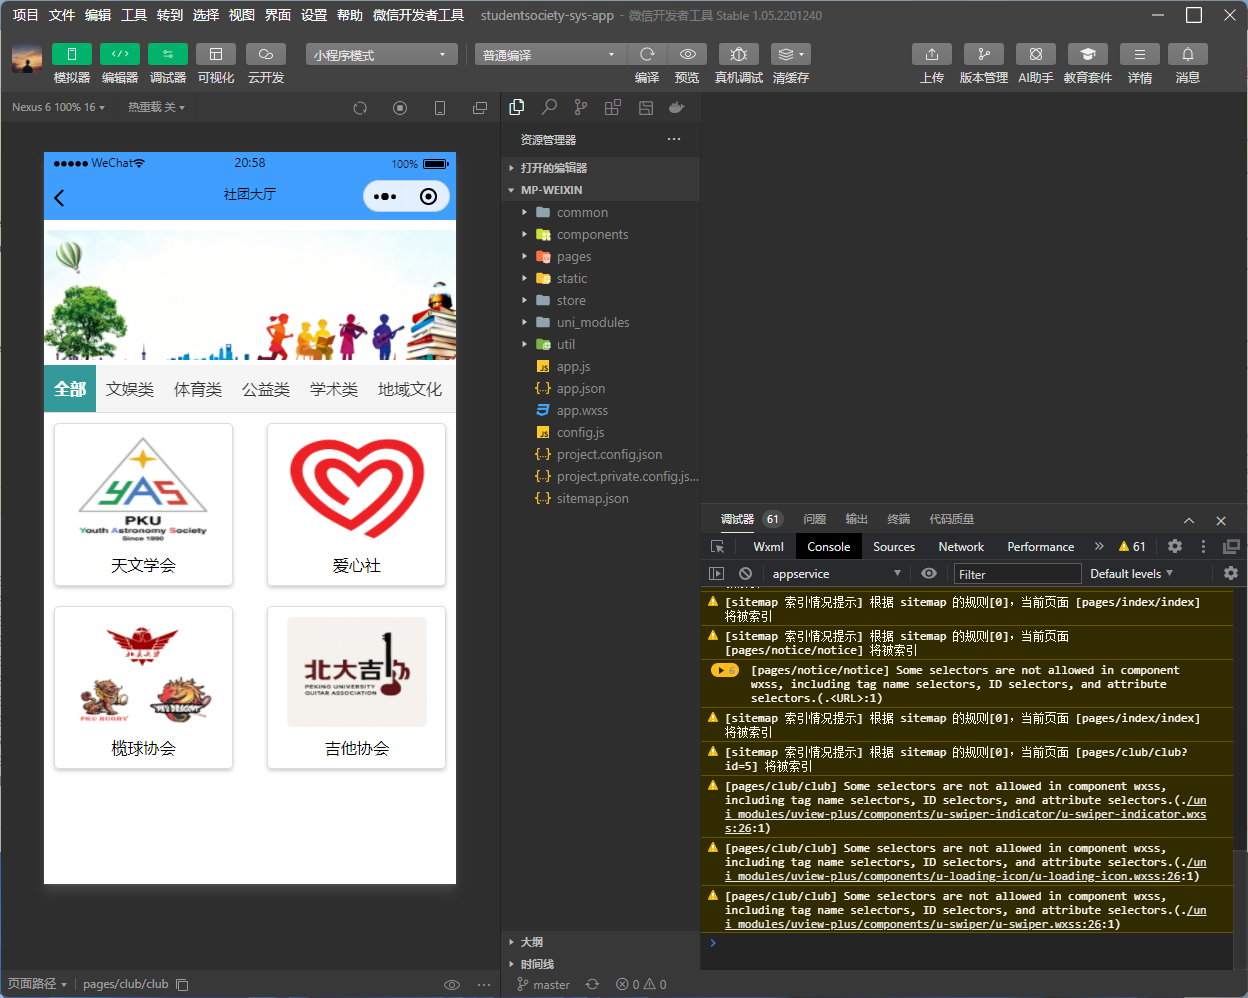1248x998 pixels.
Task: Open the education suite (教育套件)
Action: 1088,54
